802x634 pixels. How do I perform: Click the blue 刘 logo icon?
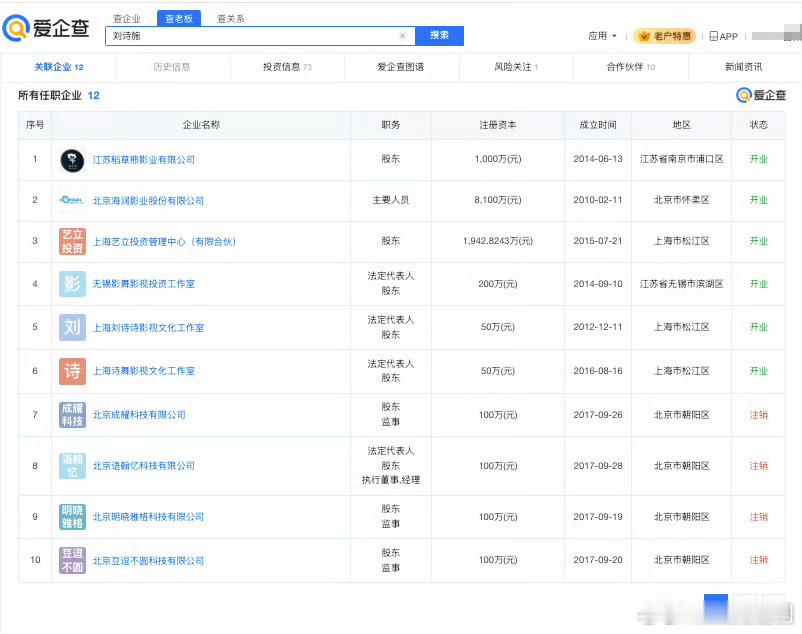(x=72, y=327)
